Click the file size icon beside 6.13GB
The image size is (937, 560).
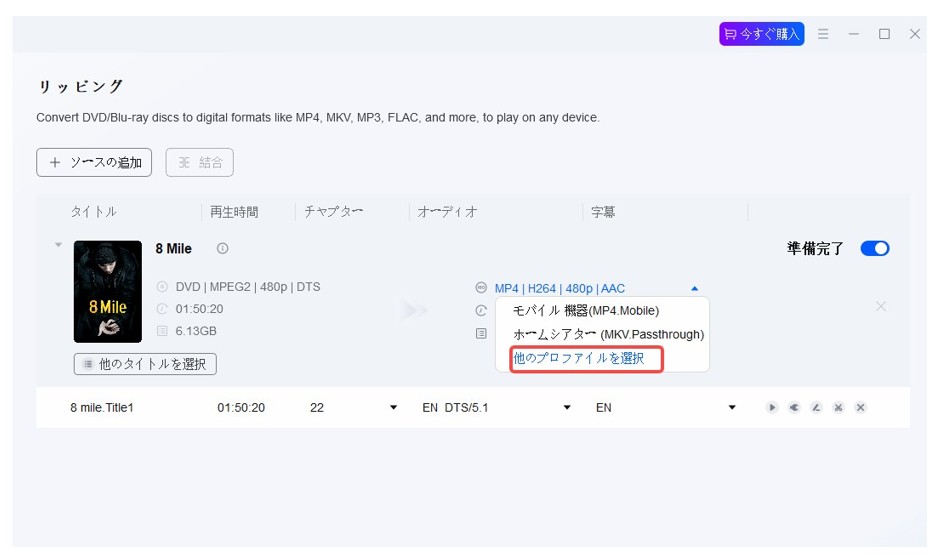162,331
